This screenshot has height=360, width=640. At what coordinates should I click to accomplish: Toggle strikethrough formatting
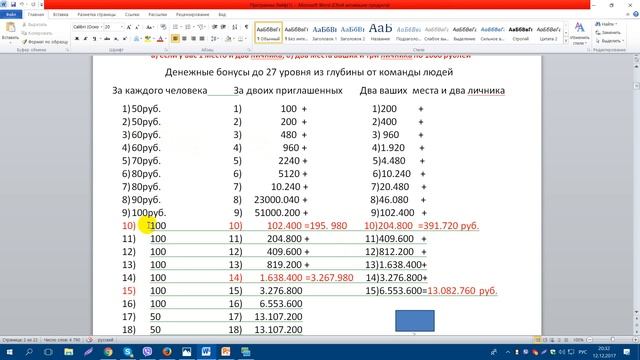tap(107, 39)
